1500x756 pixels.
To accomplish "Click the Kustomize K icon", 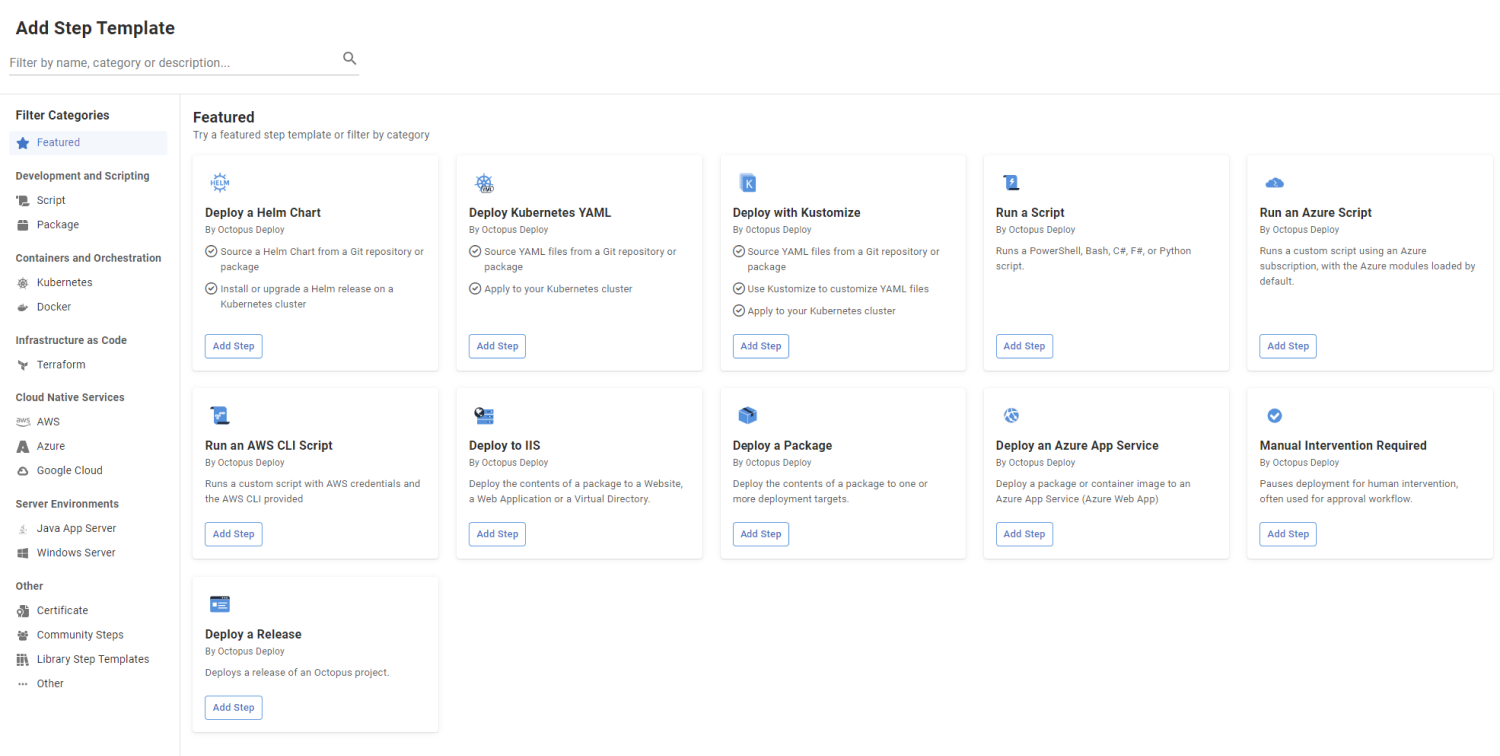I will [747, 182].
